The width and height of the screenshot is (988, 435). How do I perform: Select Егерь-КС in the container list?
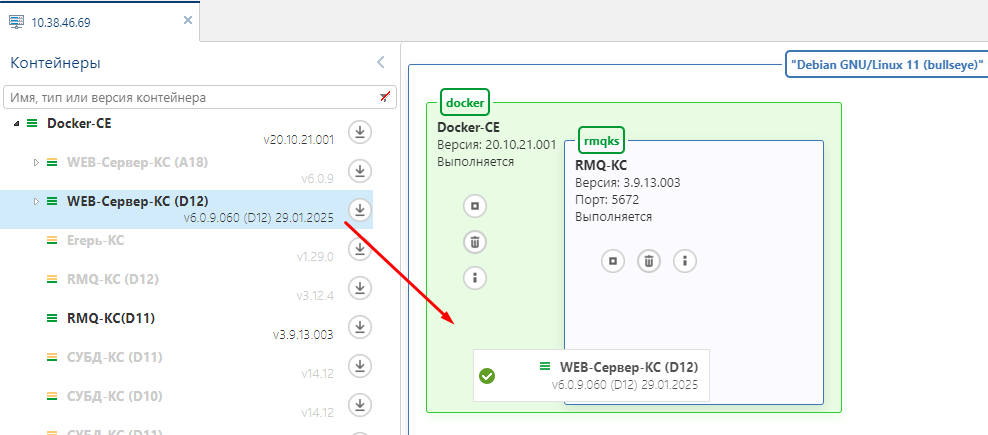(x=95, y=240)
